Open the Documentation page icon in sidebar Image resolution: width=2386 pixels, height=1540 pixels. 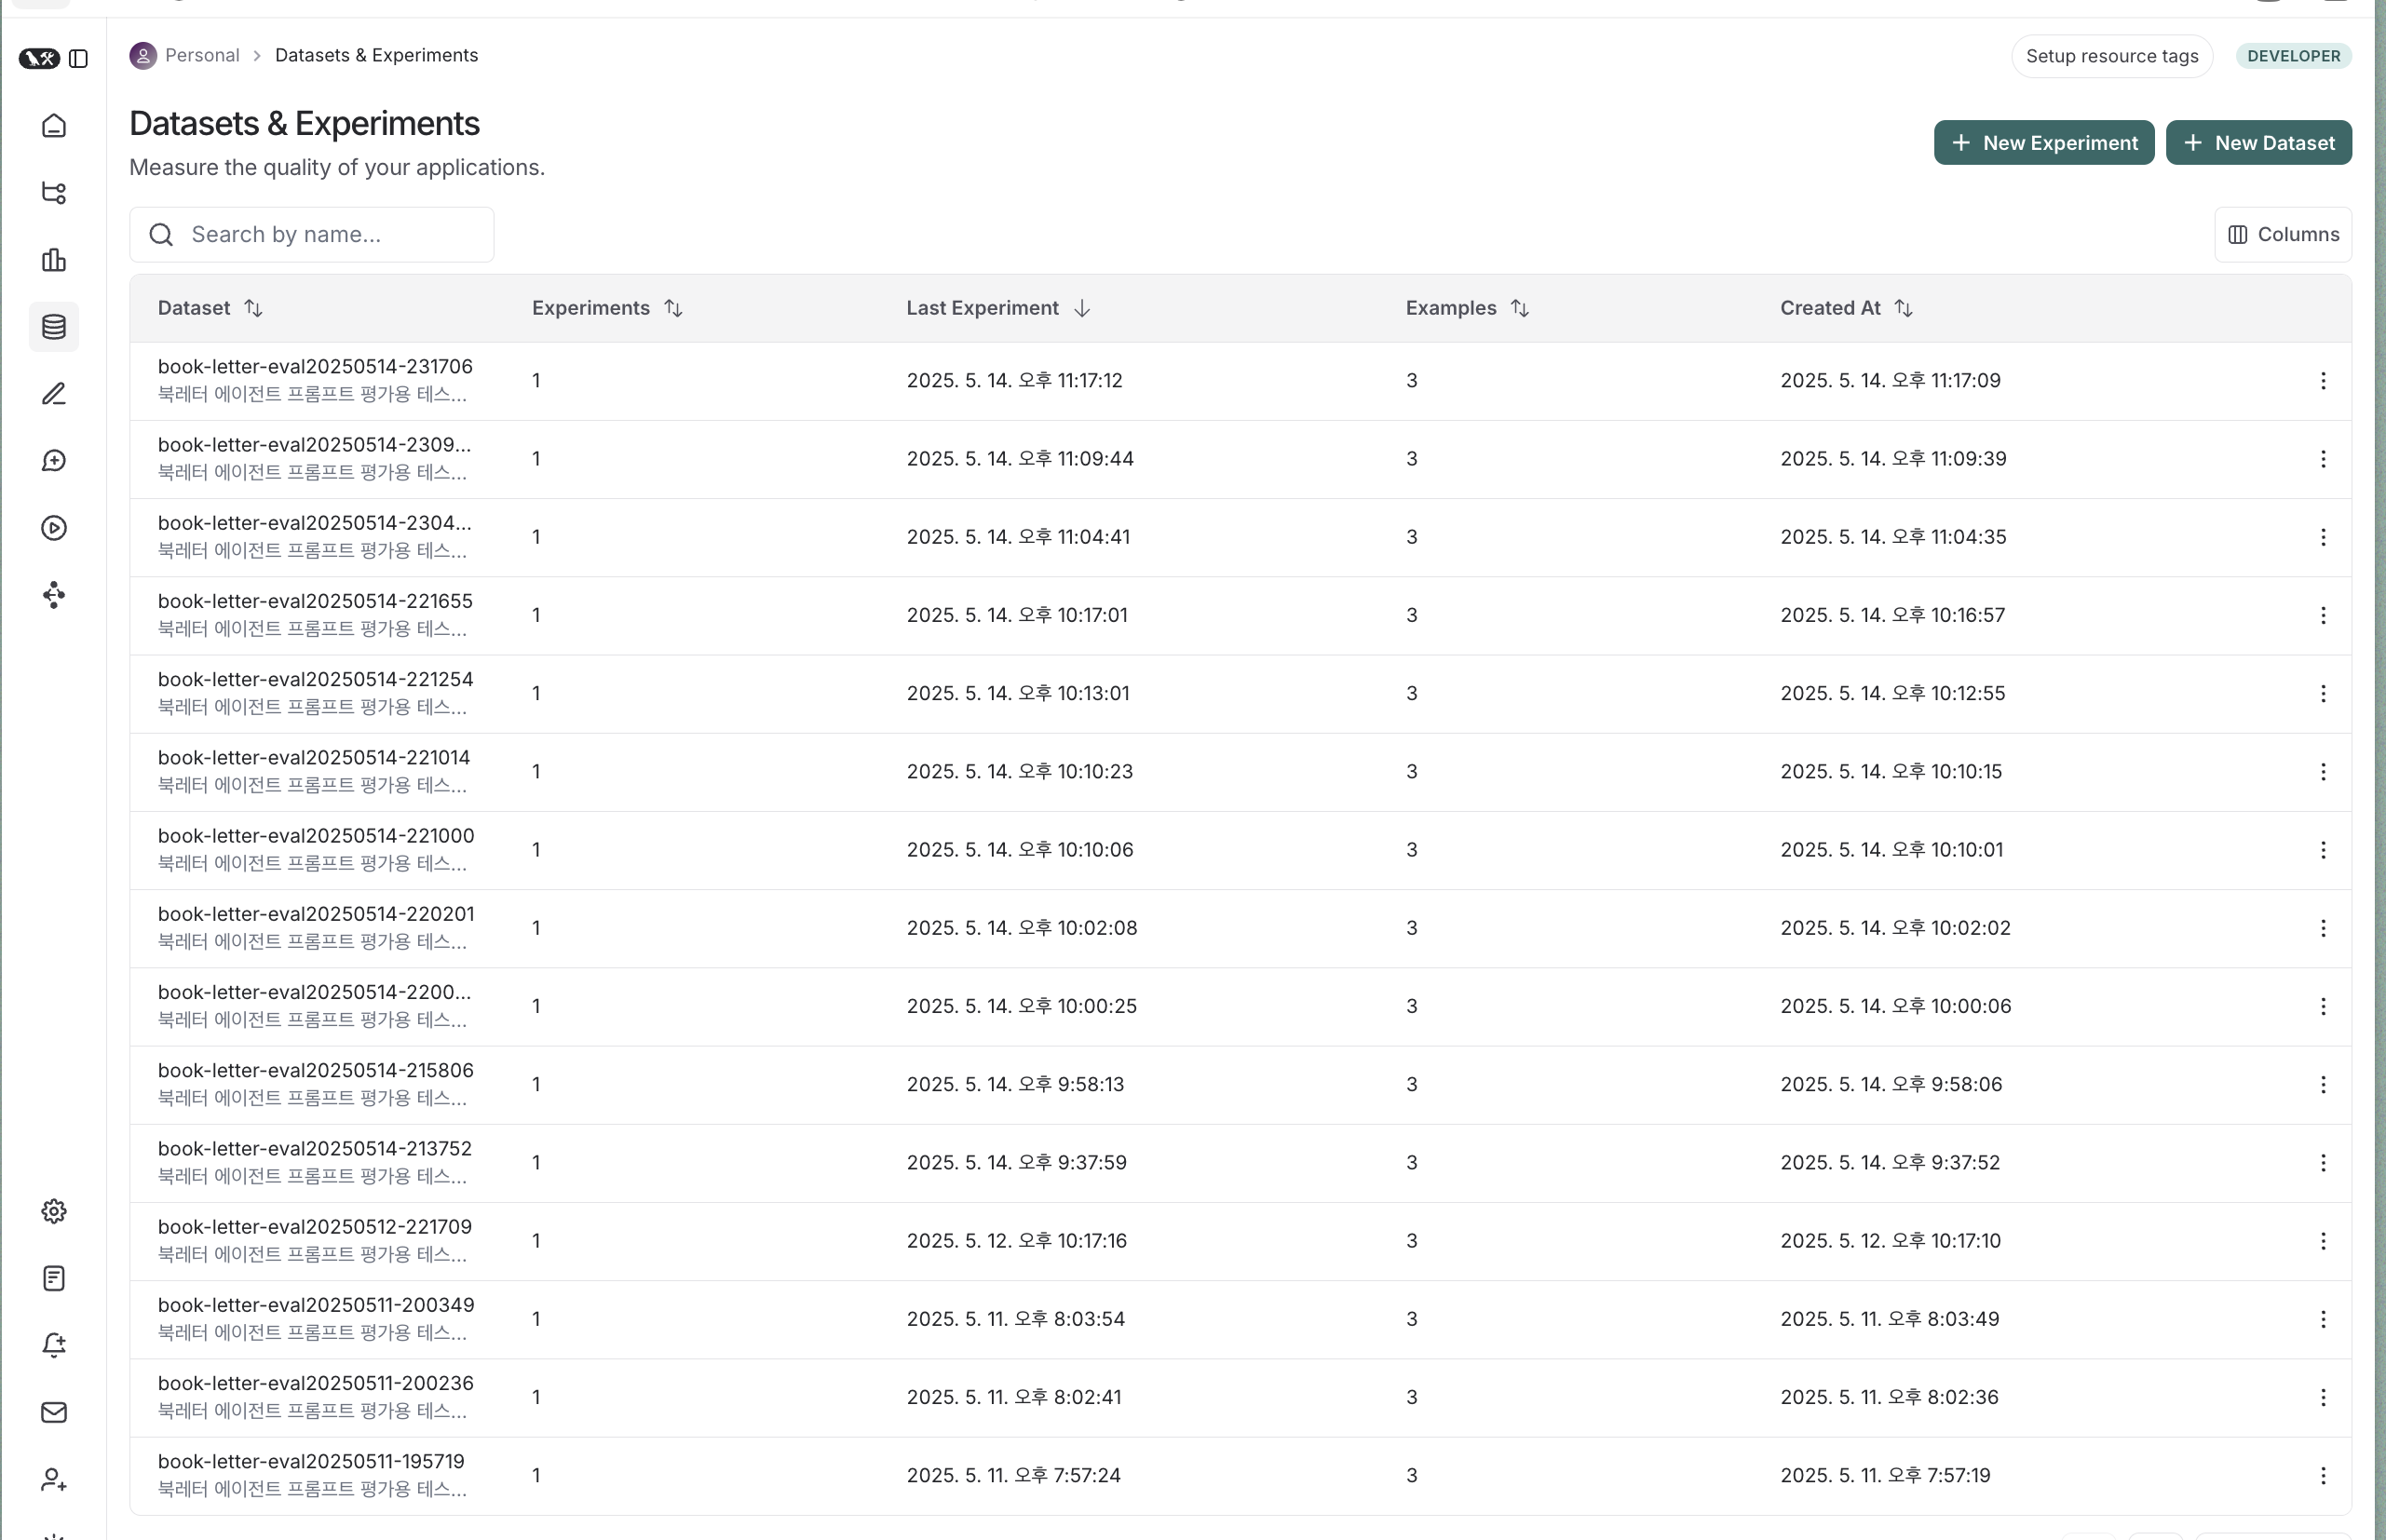54,1278
